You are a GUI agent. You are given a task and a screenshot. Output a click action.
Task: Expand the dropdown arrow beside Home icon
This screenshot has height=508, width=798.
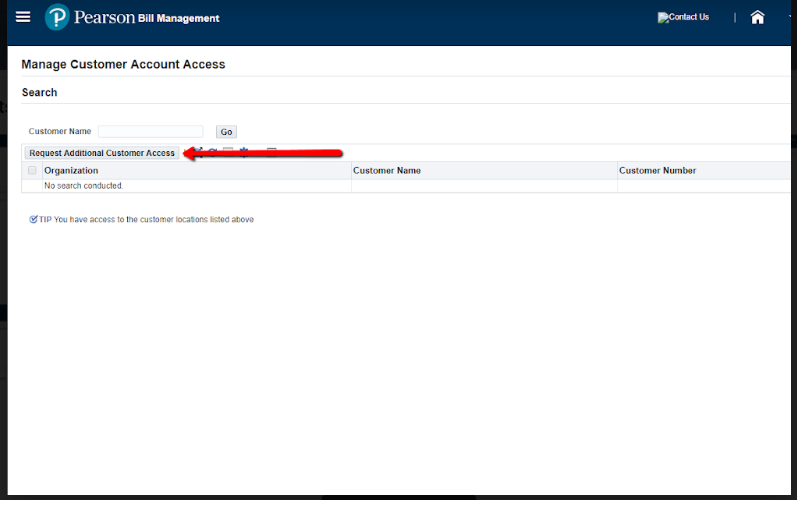790,17
